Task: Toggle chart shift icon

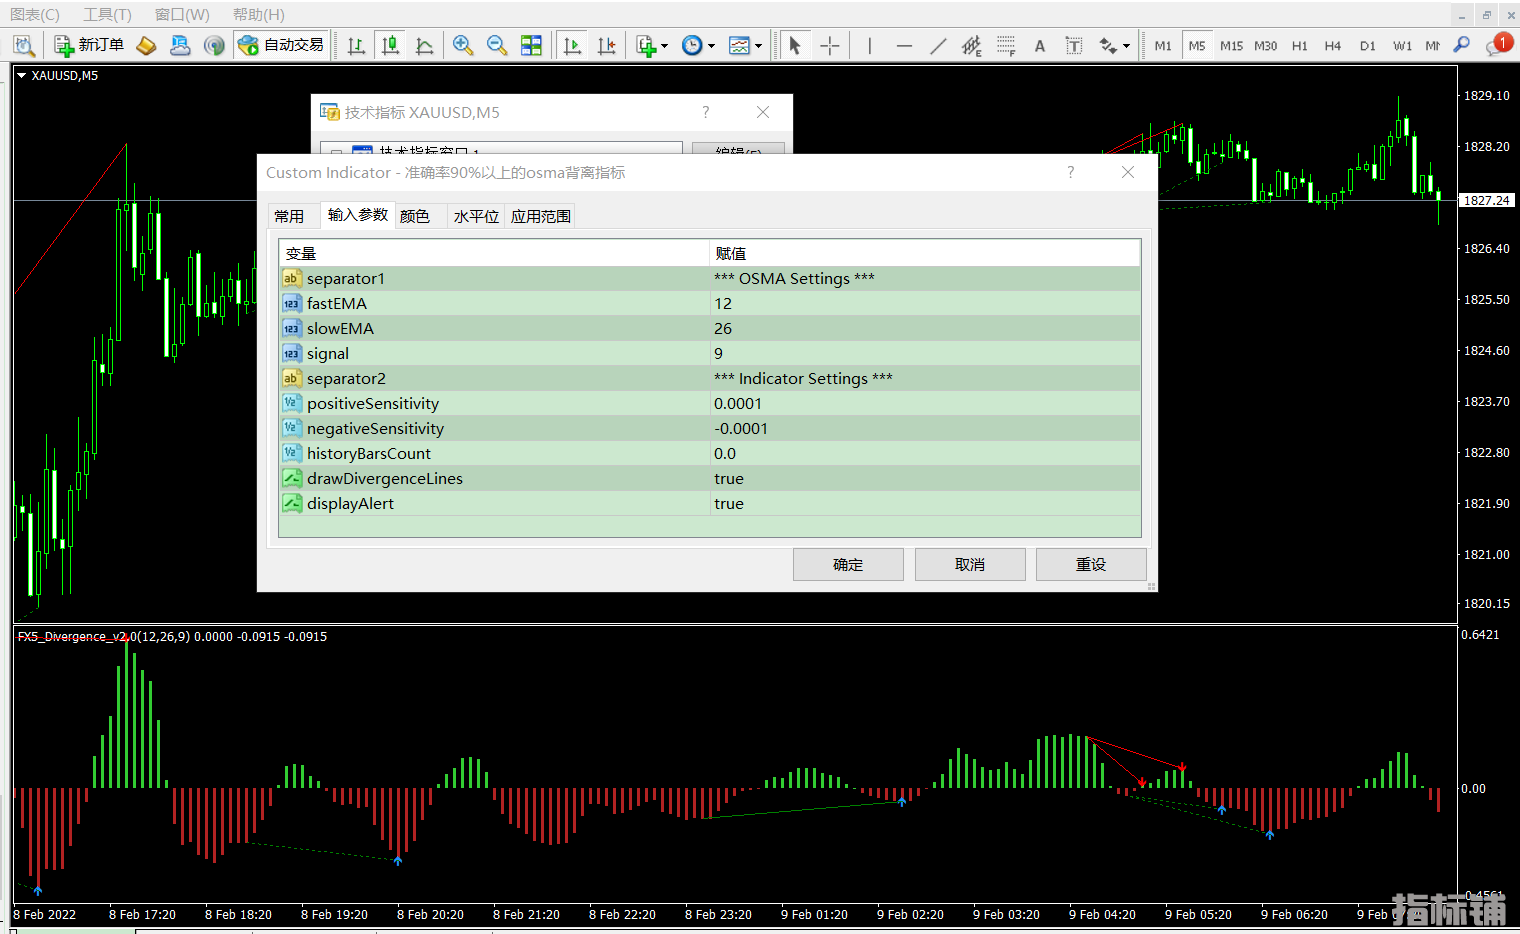Action: [606, 45]
